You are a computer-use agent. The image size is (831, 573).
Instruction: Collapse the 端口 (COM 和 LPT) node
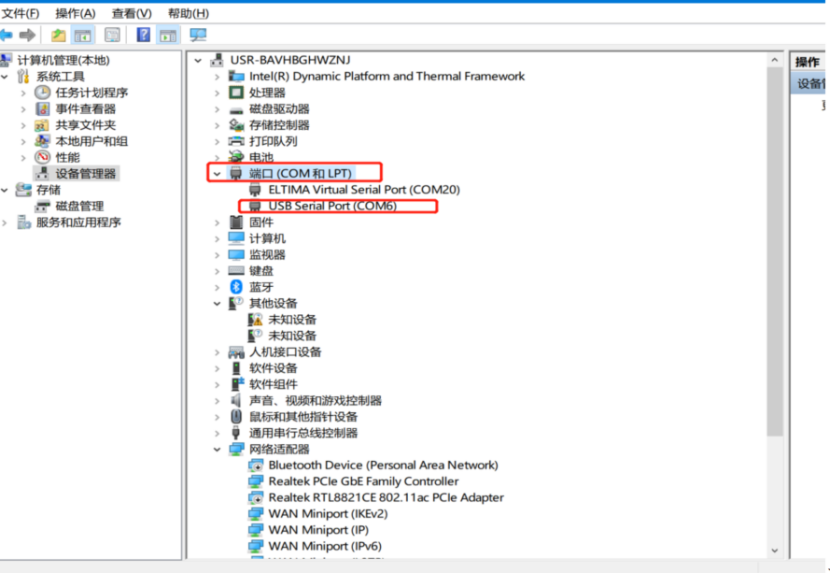[217, 174]
